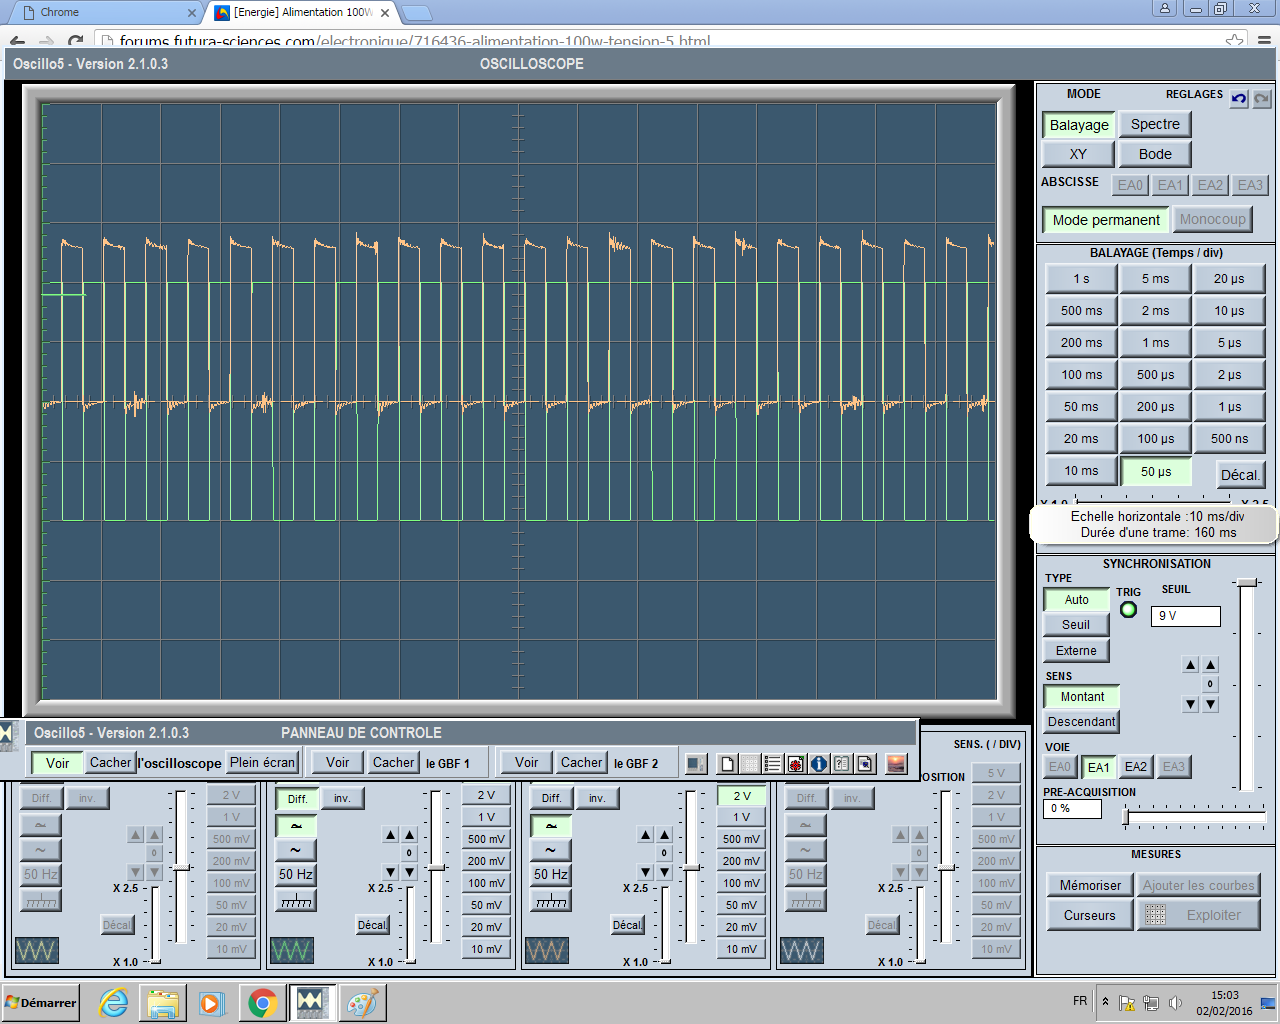Click Voir for le GBF 1
The image size is (1280, 1024).
[x=338, y=762]
